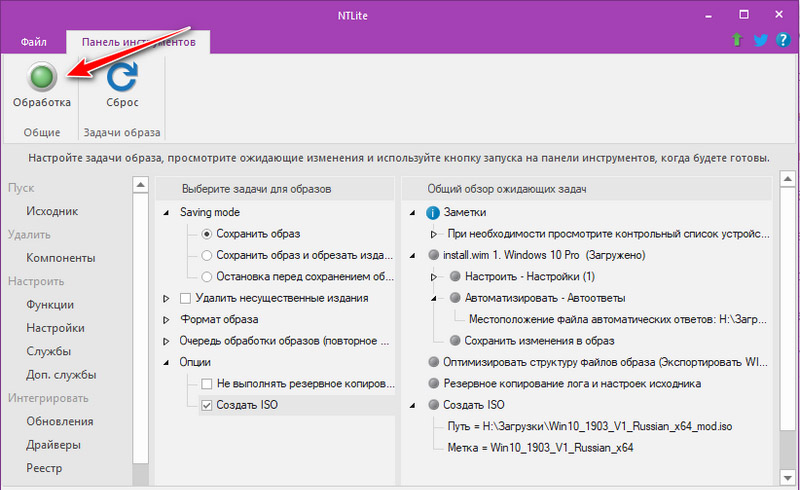The width and height of the screenshot is (800, 490).
Task: Untick the Создать ISO checkbox
Action: pos(207,405)
